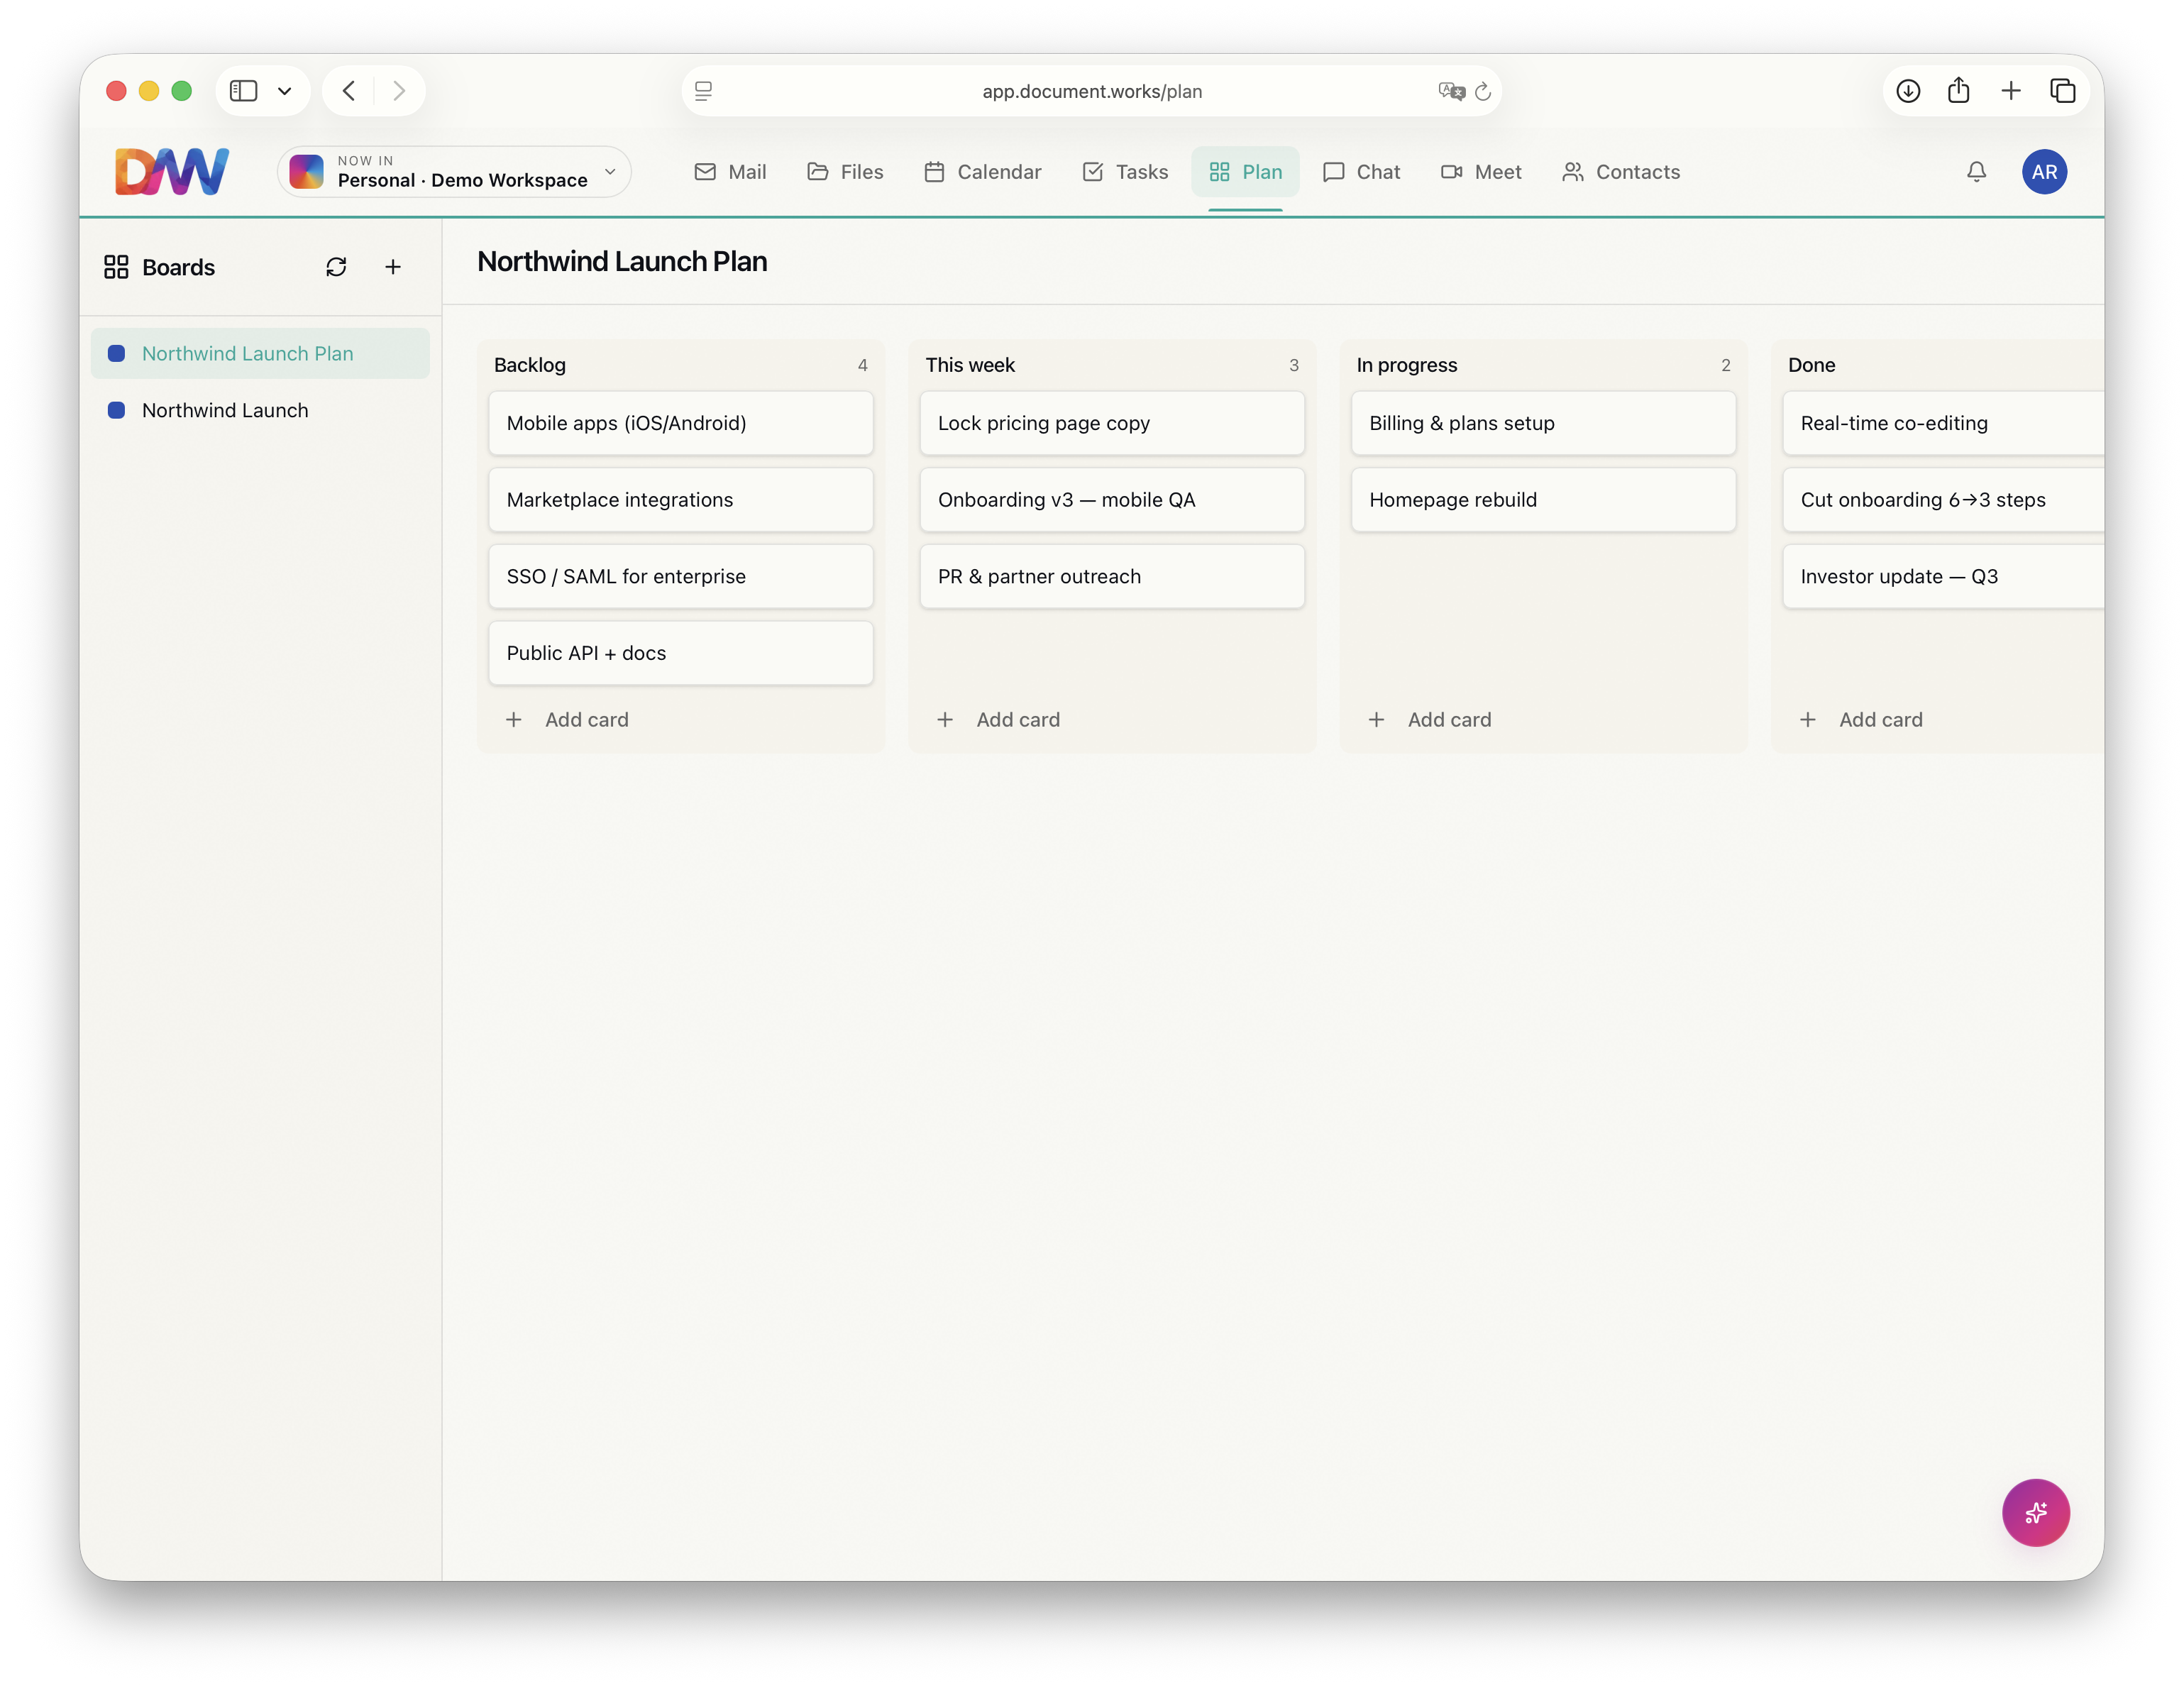Click the blue swatch beside Northwind Launch Plan

point(116,353)
